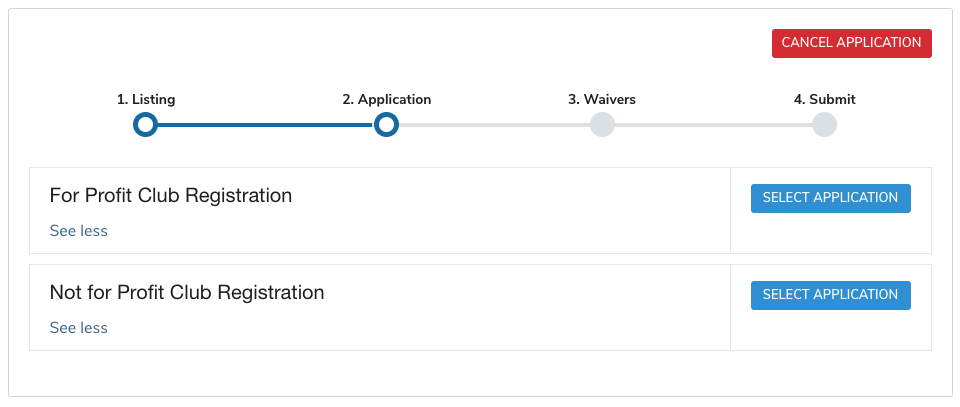Collapse details under Not for Profit Club
Viewport: 960px width, 407px height.
click(x=78, y=328)
